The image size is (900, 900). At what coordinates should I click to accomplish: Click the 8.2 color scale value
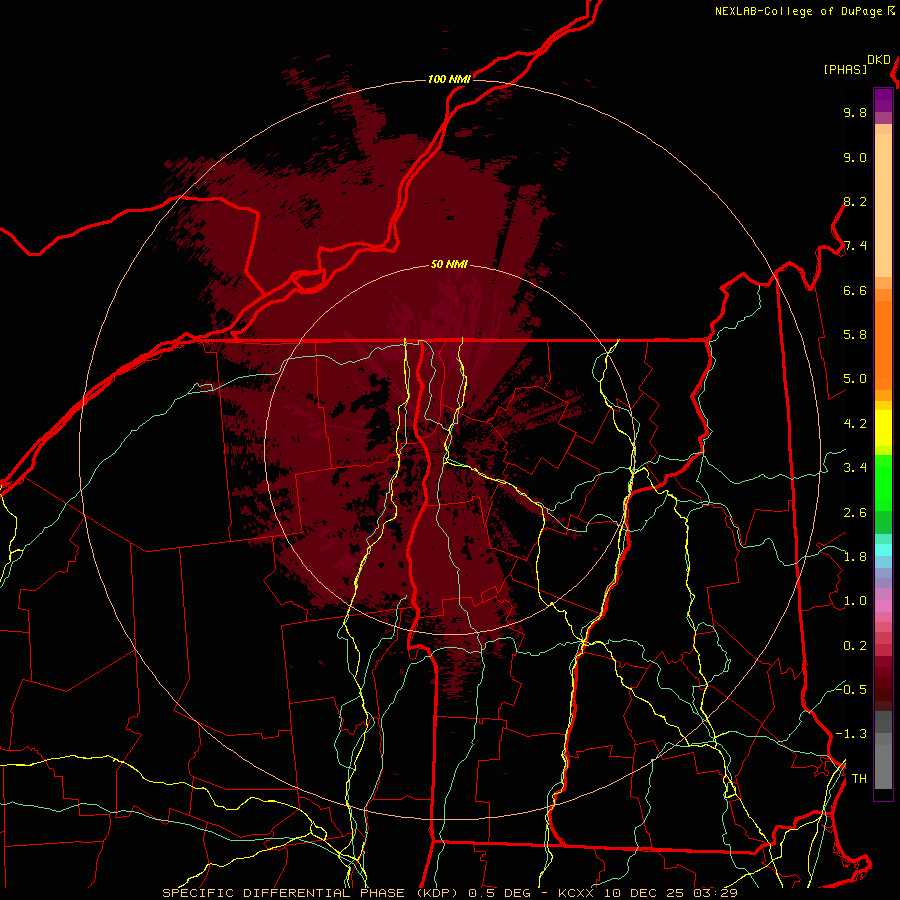(x=855, y=201)
